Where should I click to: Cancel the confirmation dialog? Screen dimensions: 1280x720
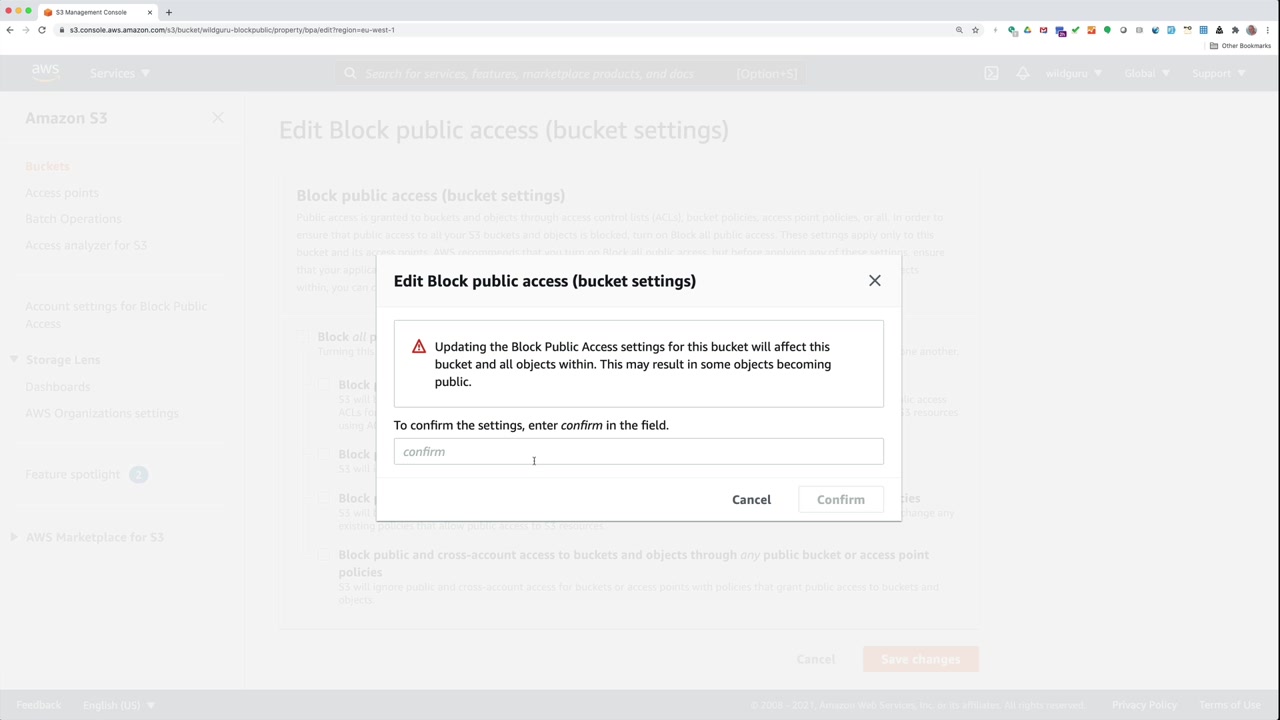coord(751,500)
